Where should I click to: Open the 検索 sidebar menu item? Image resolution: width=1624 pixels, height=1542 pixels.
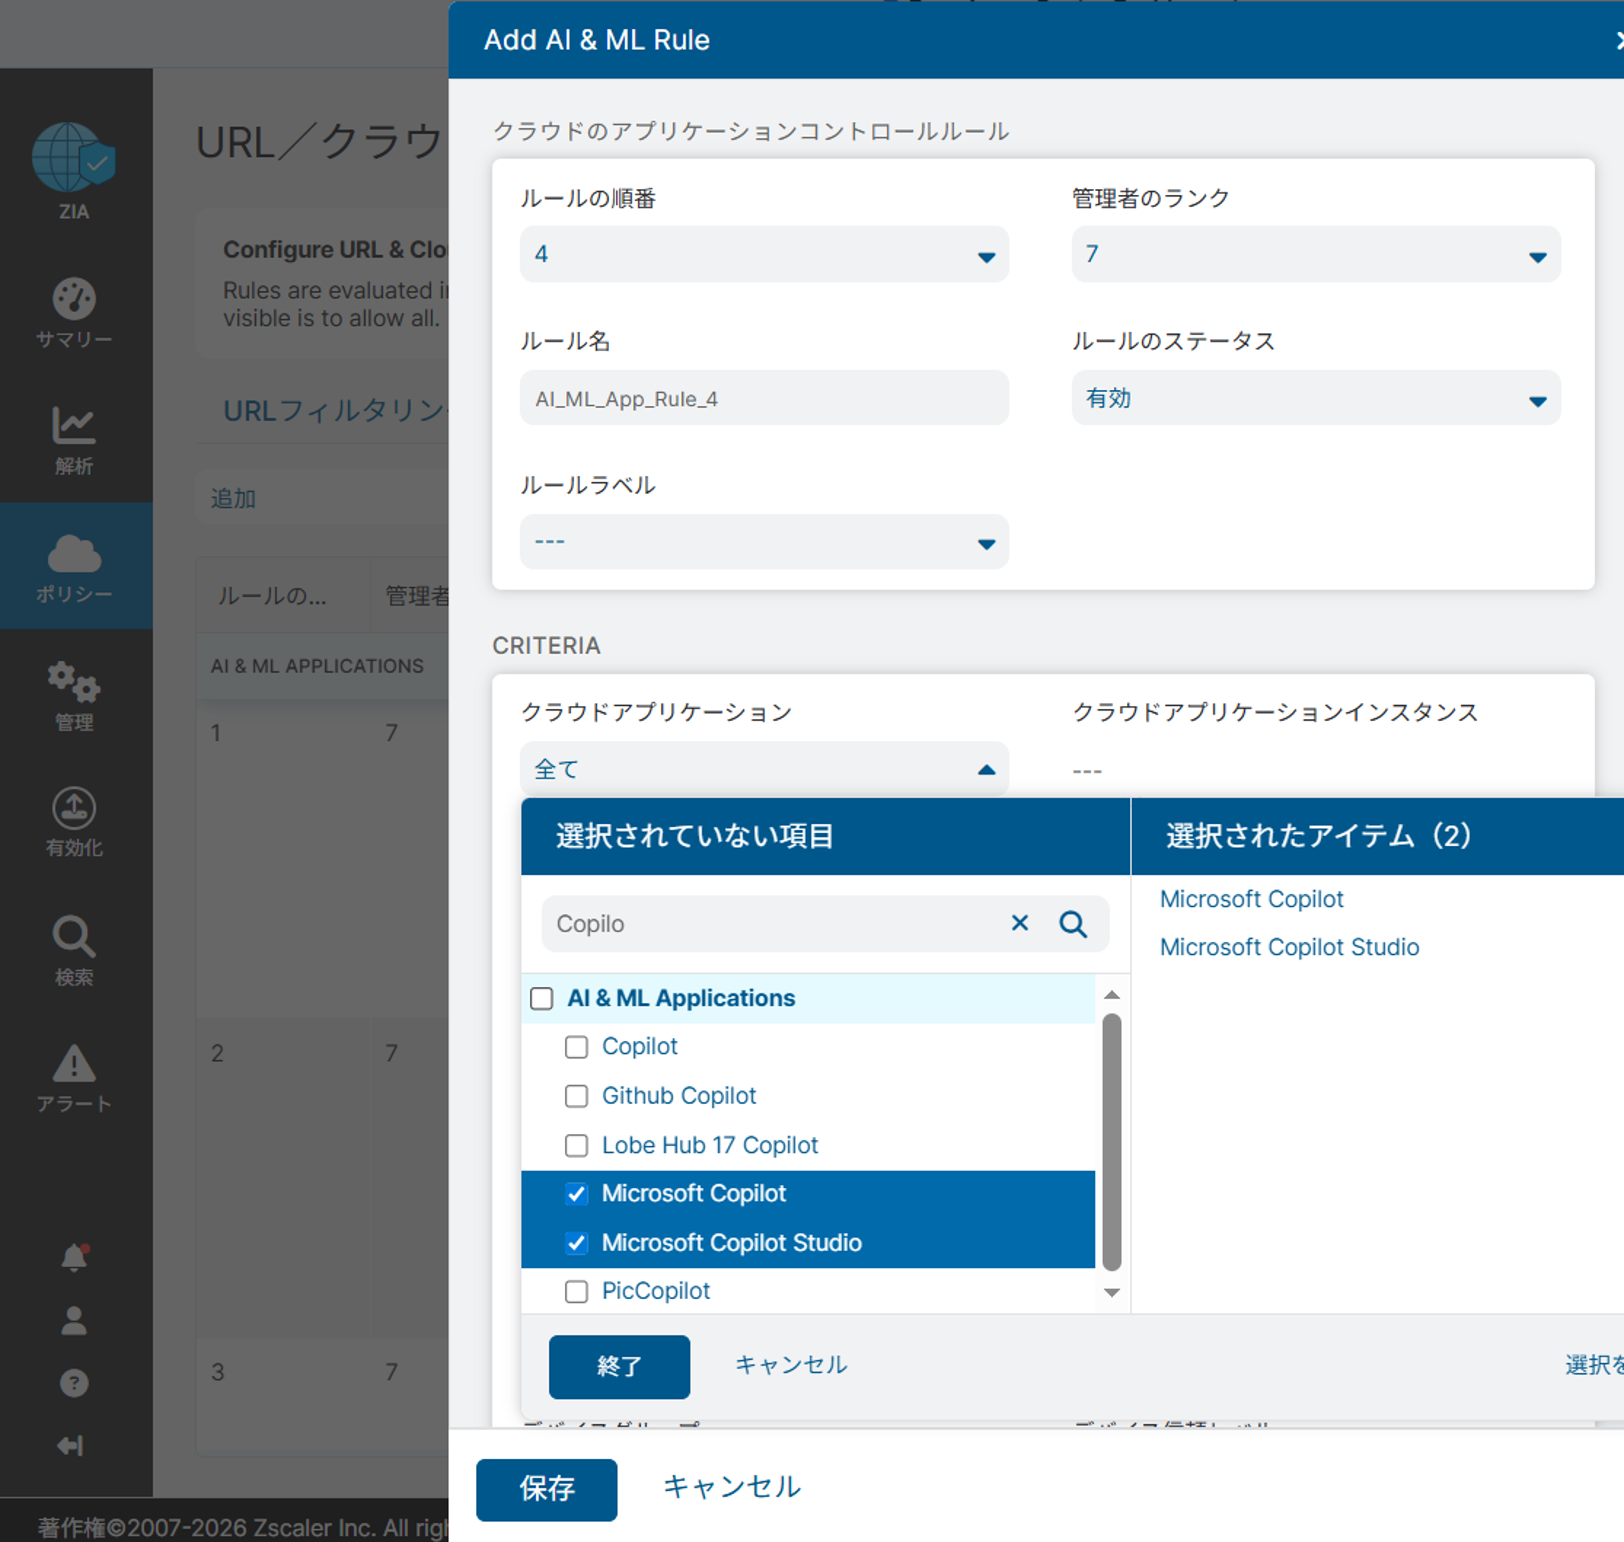tap(74, 950)
